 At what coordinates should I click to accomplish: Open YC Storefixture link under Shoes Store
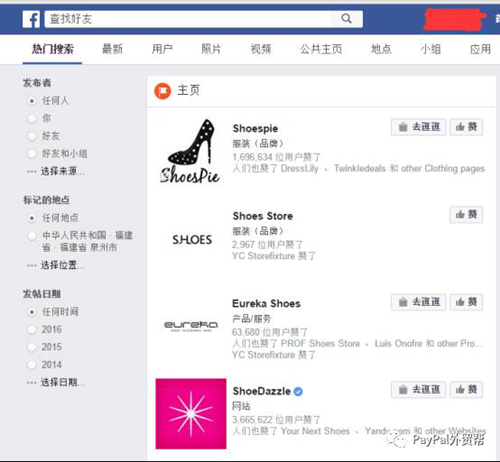[264, 256]
